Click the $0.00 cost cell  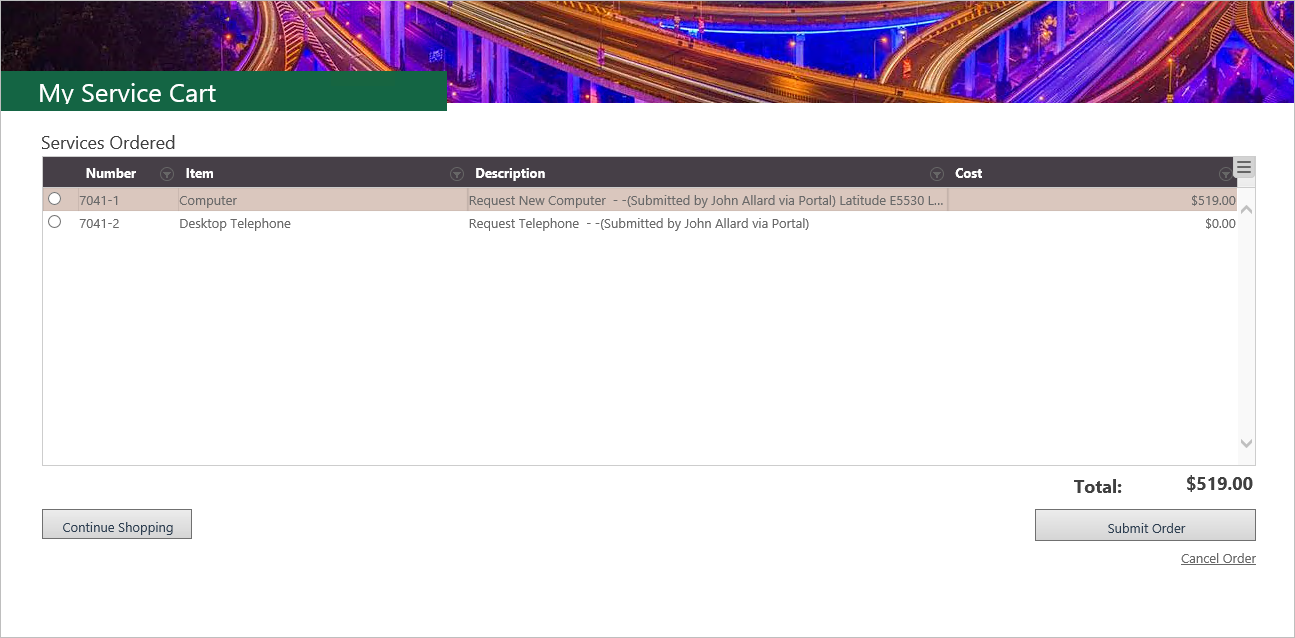tap(1220, 224)
